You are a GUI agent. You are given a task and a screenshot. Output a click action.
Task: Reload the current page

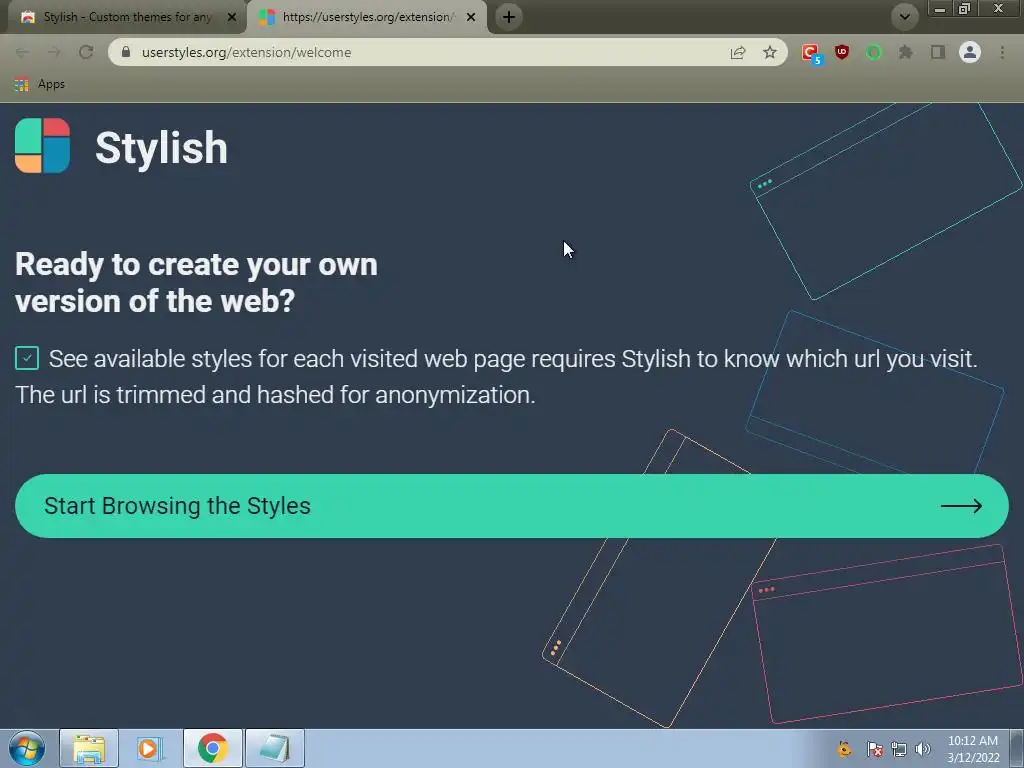click(x=86, y=52)
